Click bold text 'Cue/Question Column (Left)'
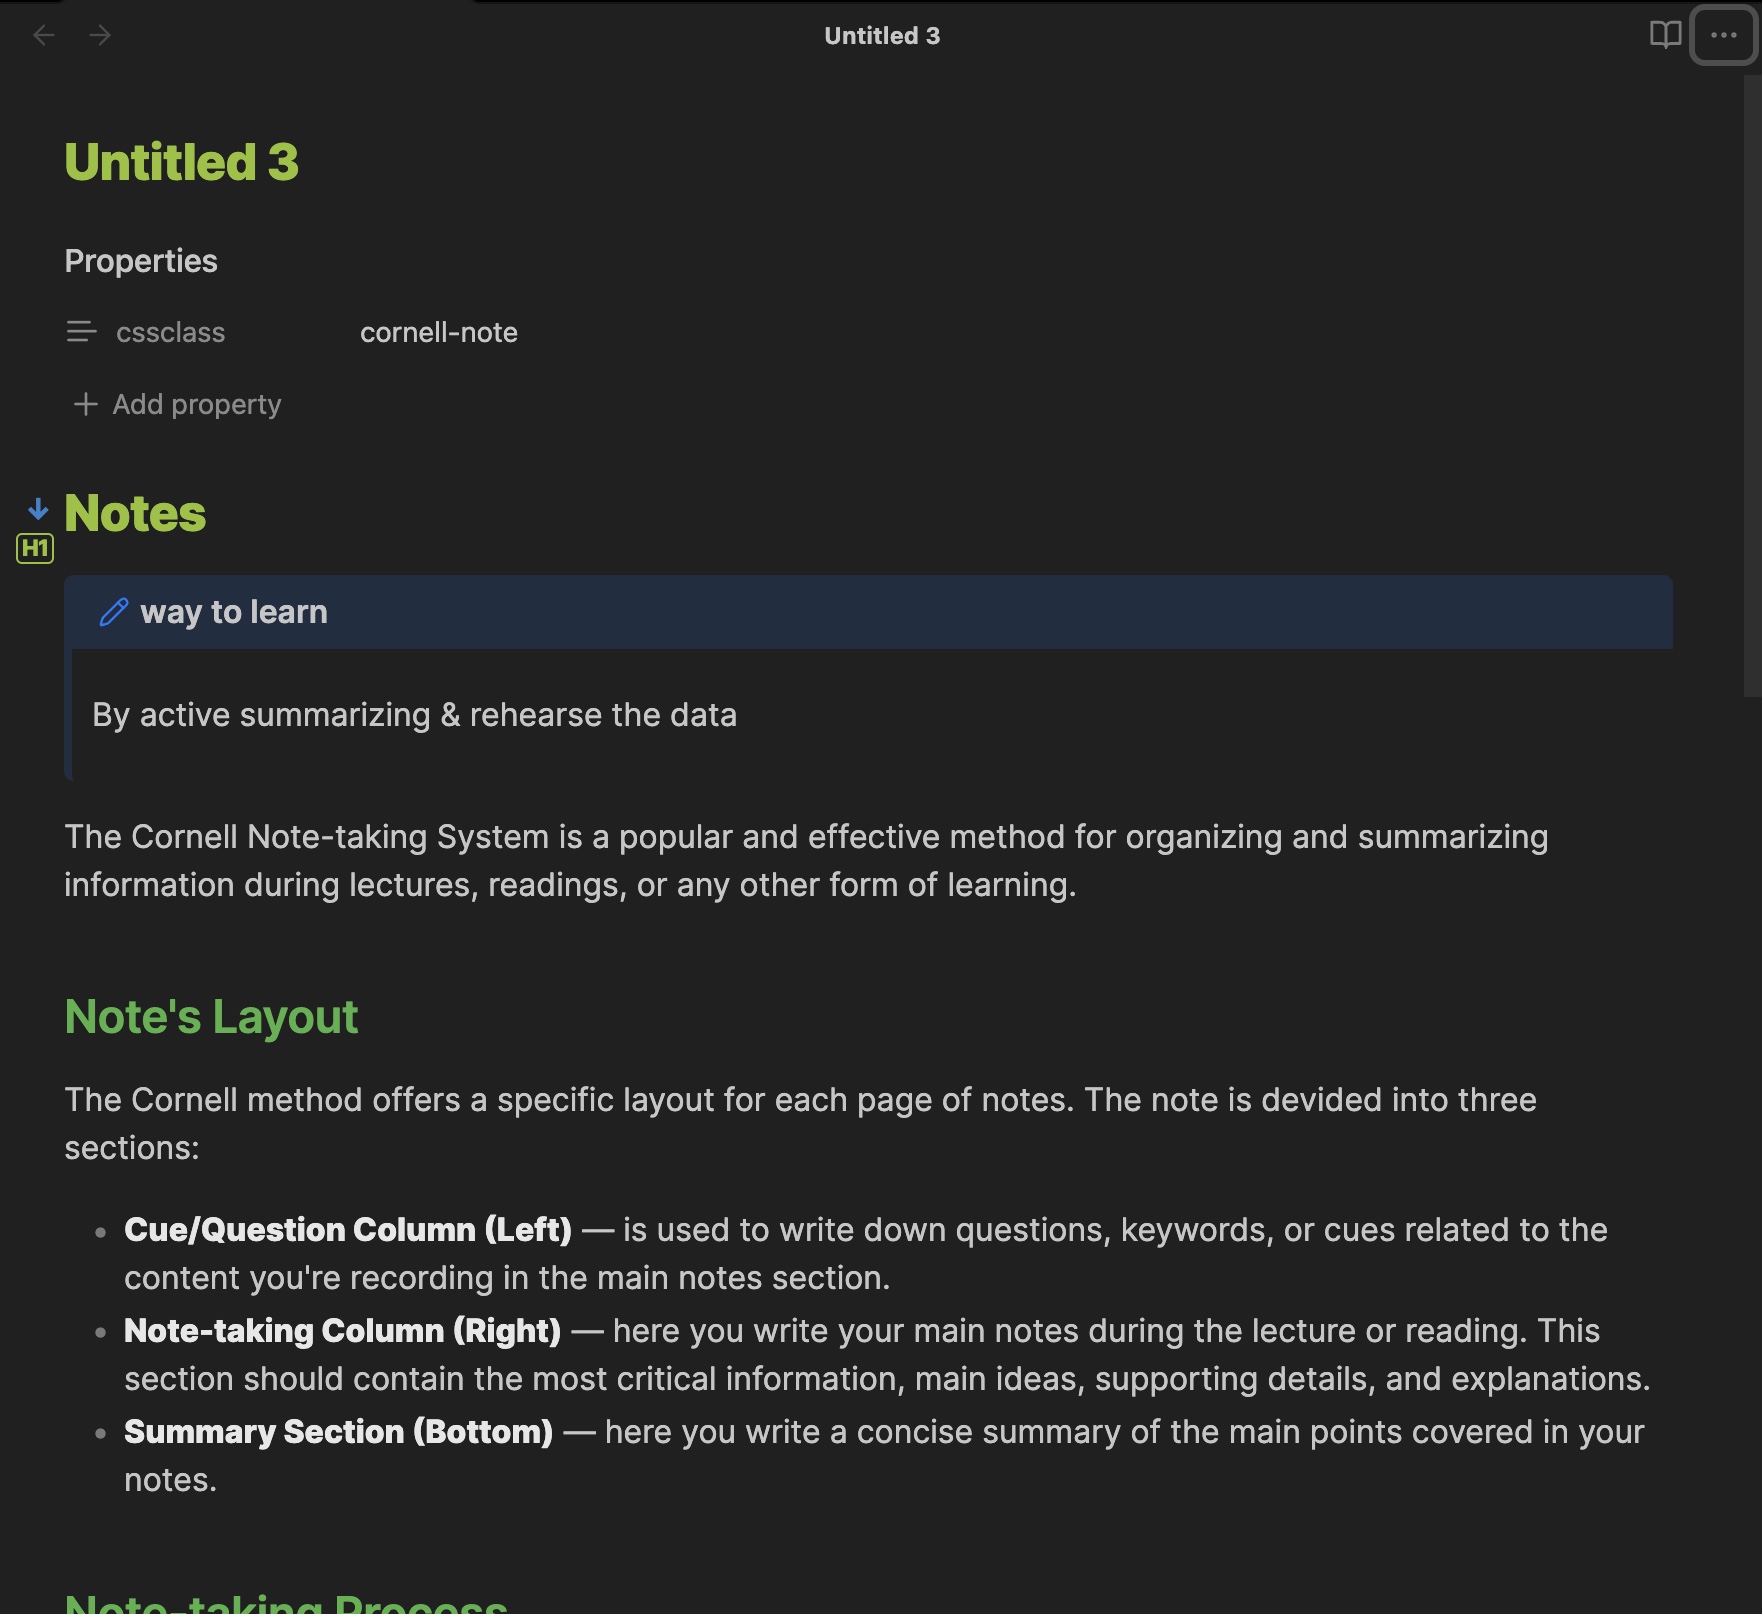The width and height of the screenshot is (1762, 1614). [347, 1230]
